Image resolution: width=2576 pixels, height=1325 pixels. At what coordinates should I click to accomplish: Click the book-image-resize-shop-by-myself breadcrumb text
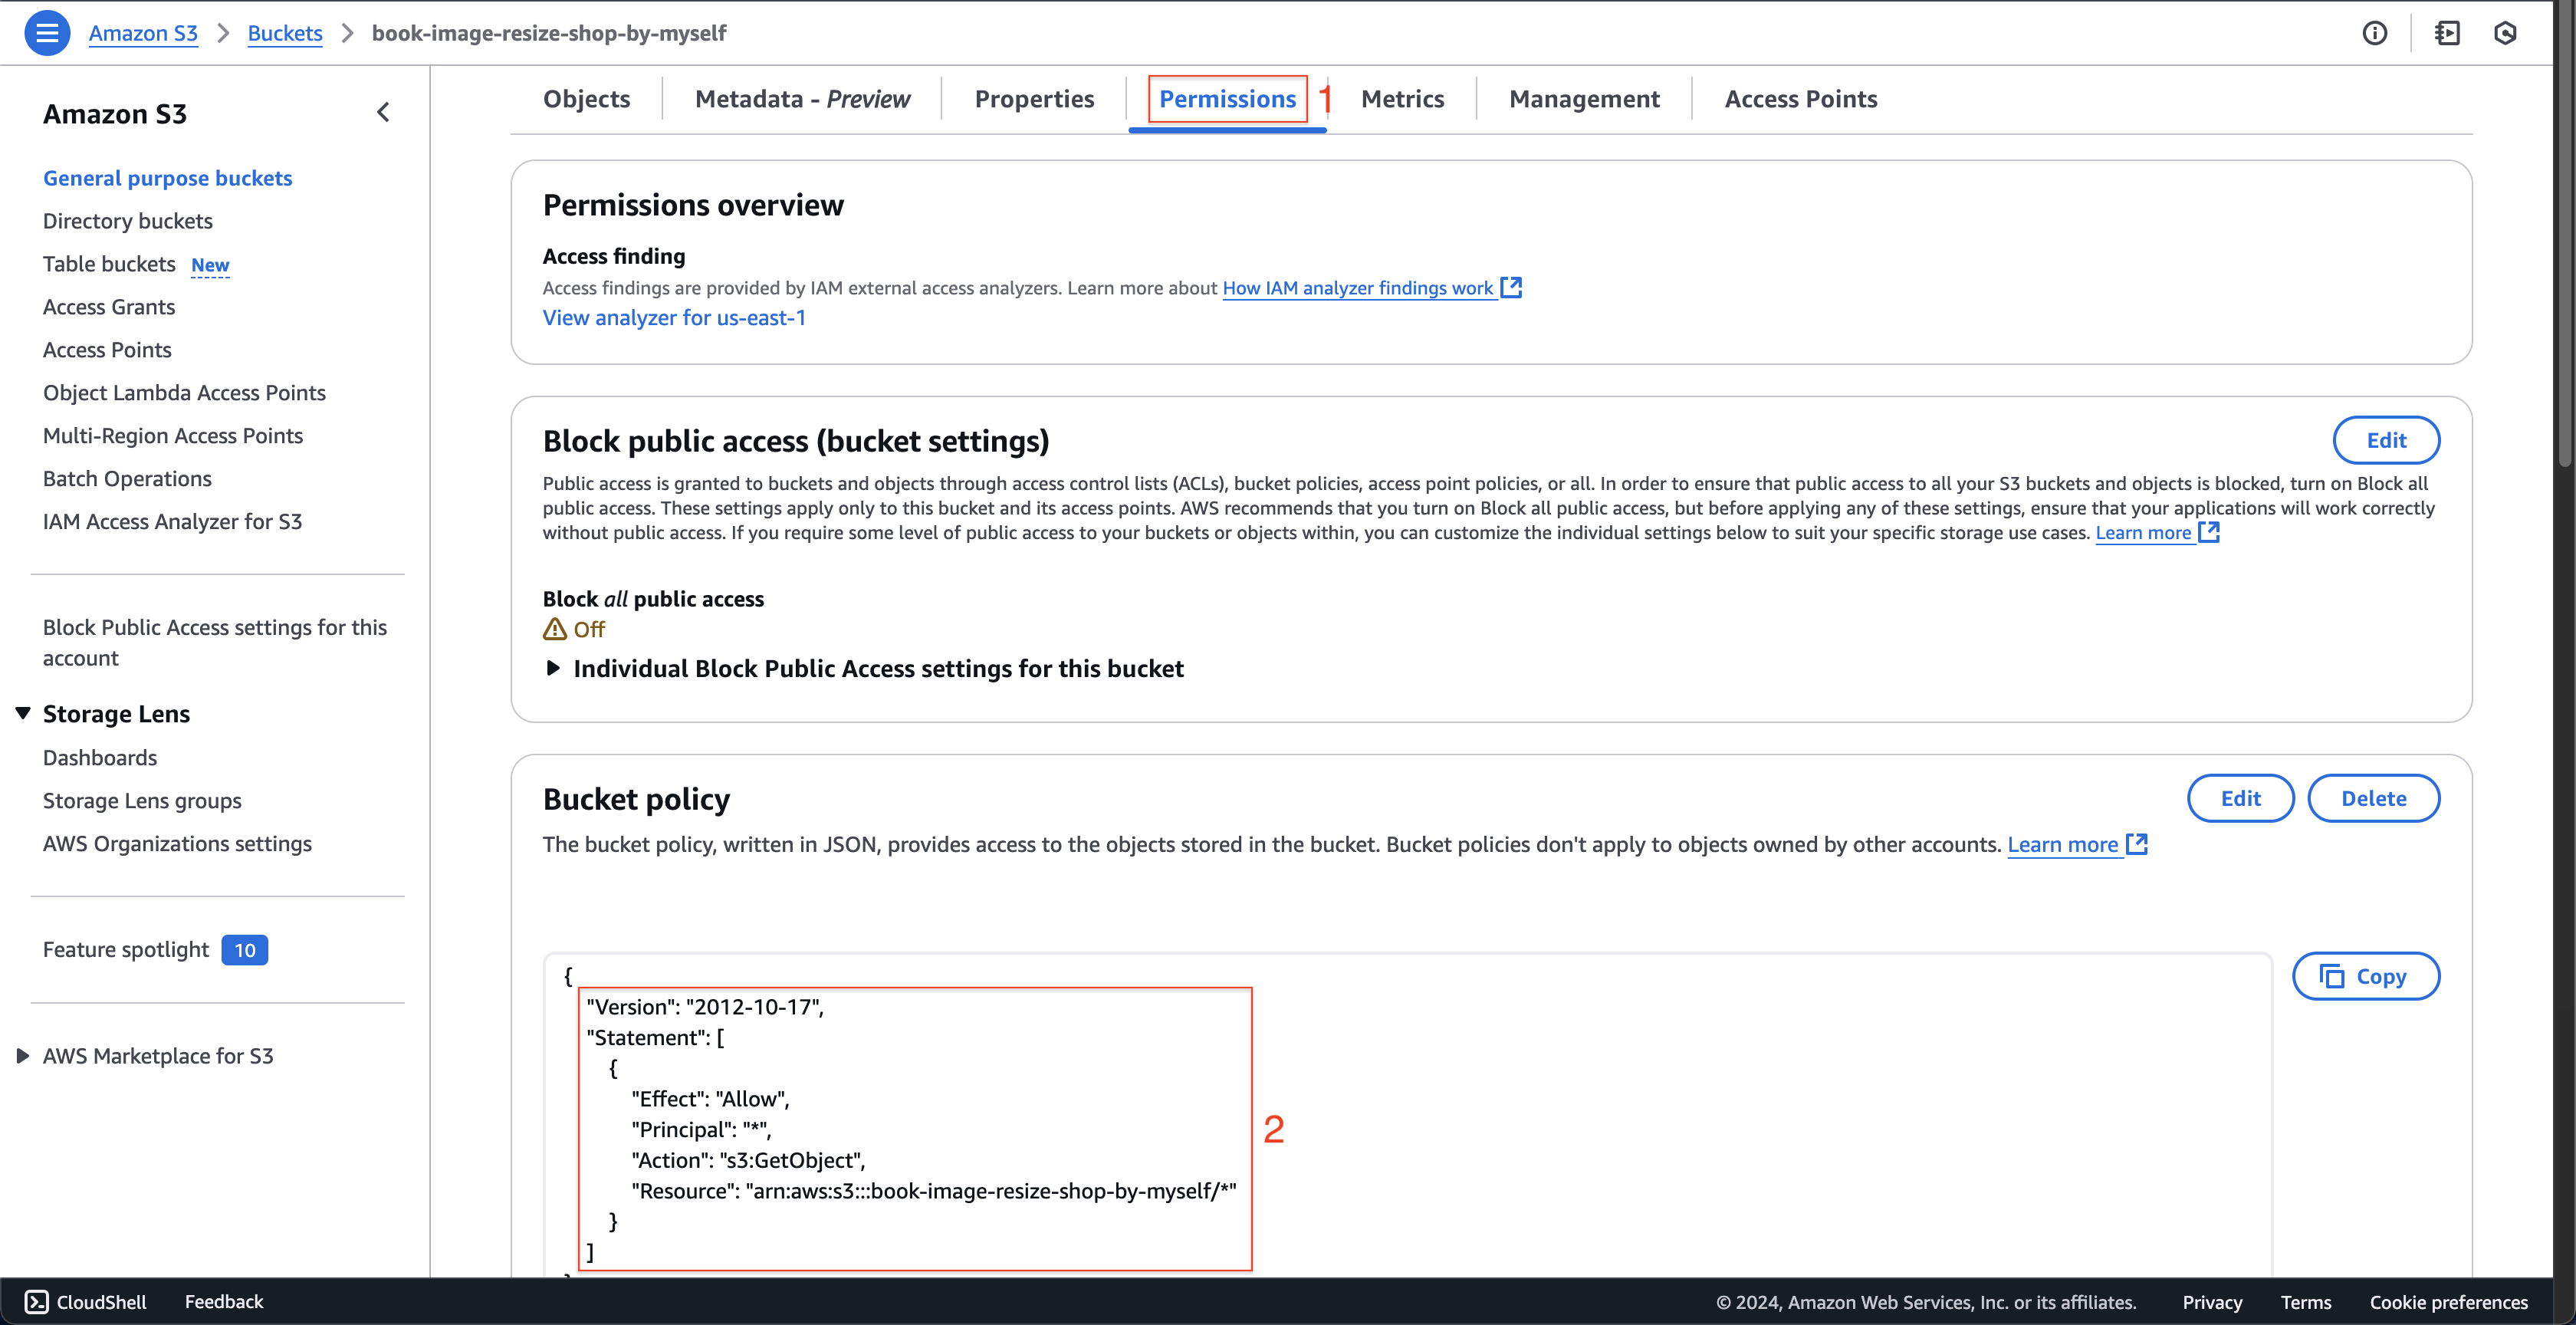click(549, 33)
